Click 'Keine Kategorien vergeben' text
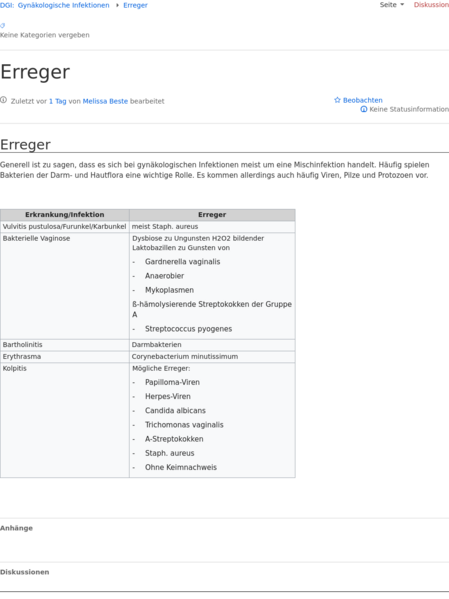Image resolution: width=449 pixels, height=599 pixels. coord(45,35)
